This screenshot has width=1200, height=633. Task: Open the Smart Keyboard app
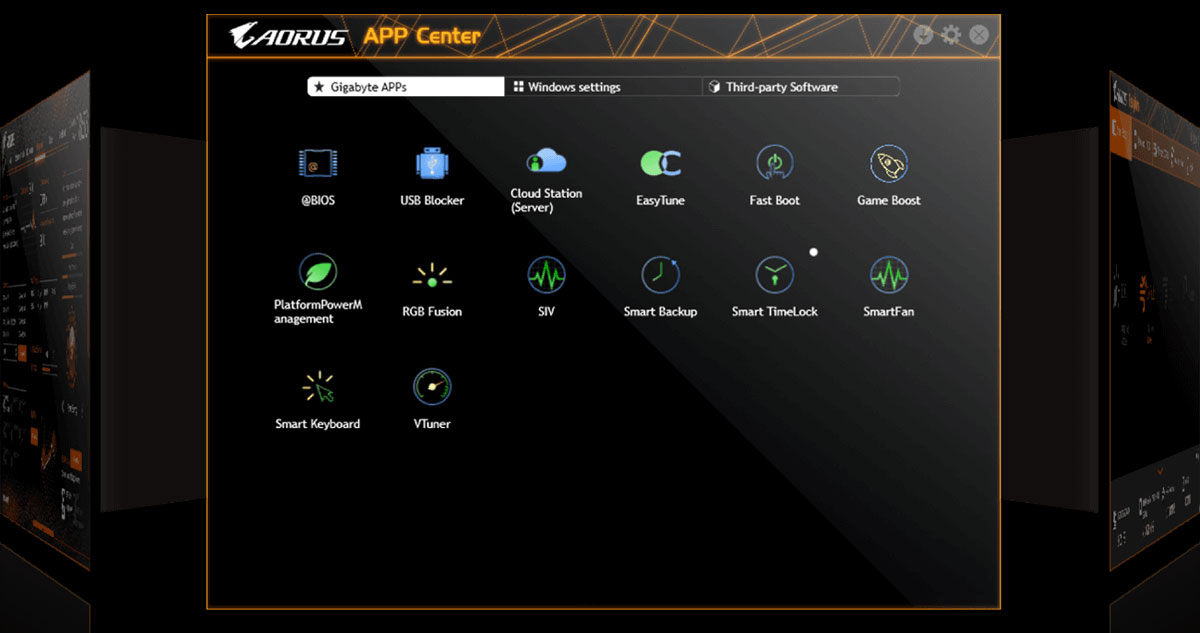pos(318,387)
